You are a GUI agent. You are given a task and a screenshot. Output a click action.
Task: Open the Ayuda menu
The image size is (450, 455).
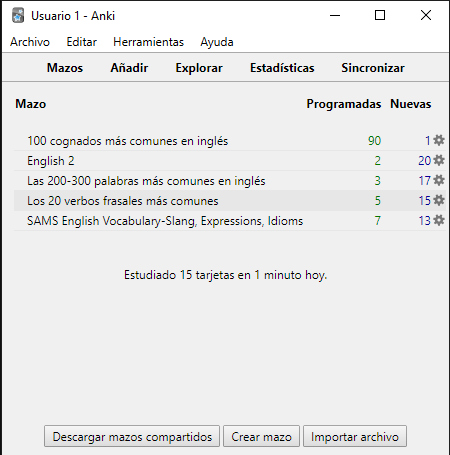click(217, 42)
